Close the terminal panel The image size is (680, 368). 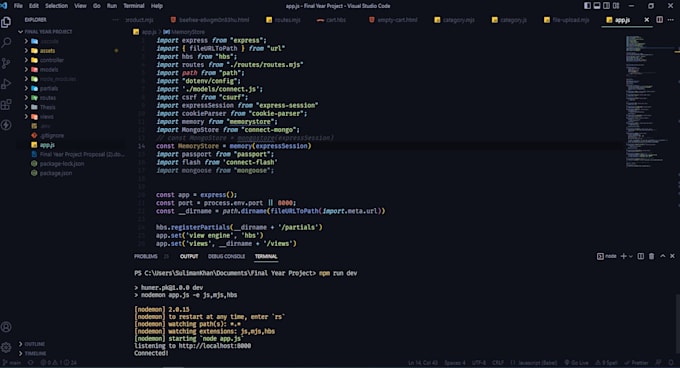pos(672,256)
